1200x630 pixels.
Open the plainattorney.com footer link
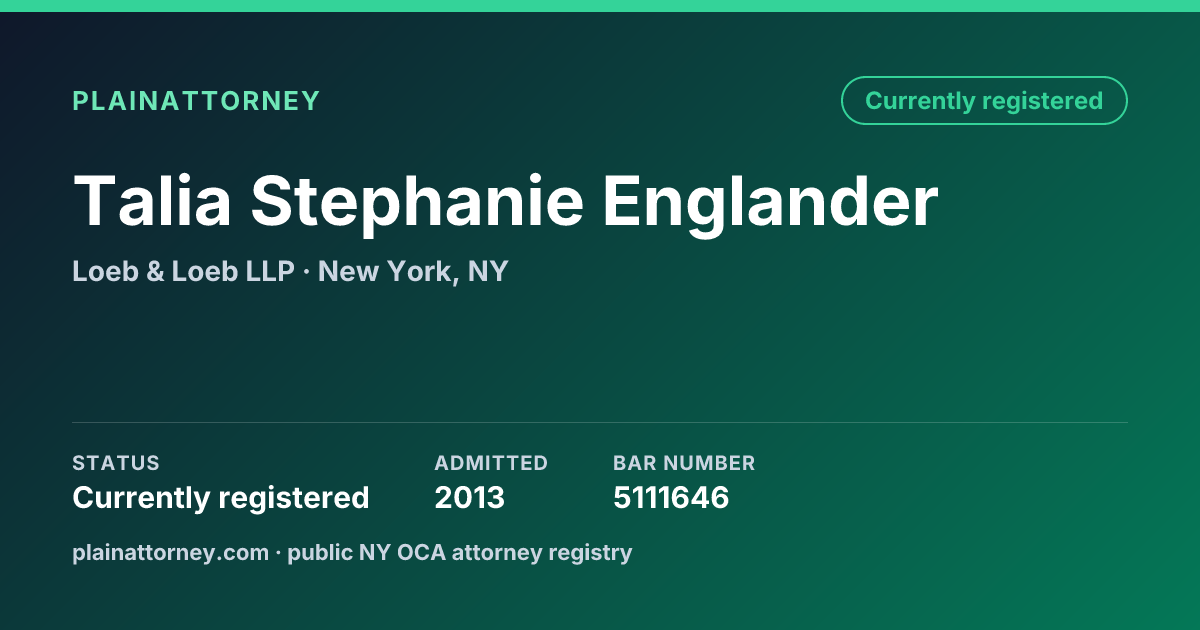pos(171,552)
